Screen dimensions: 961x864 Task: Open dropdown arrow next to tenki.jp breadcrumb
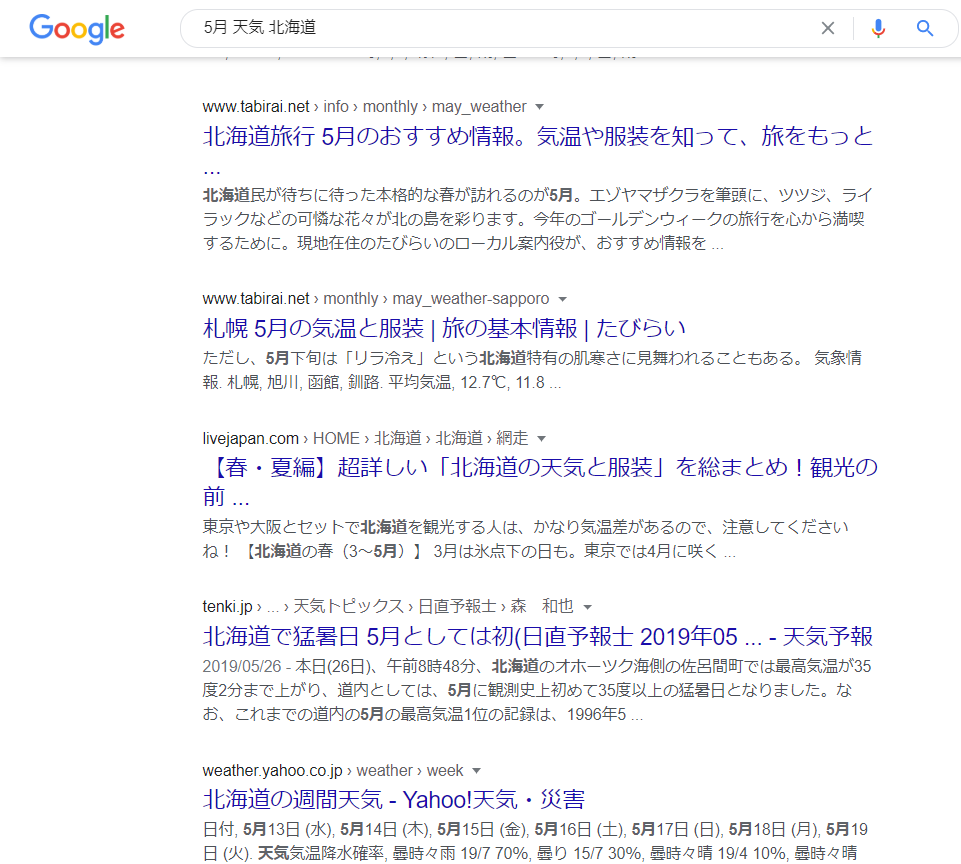point(587,607)
